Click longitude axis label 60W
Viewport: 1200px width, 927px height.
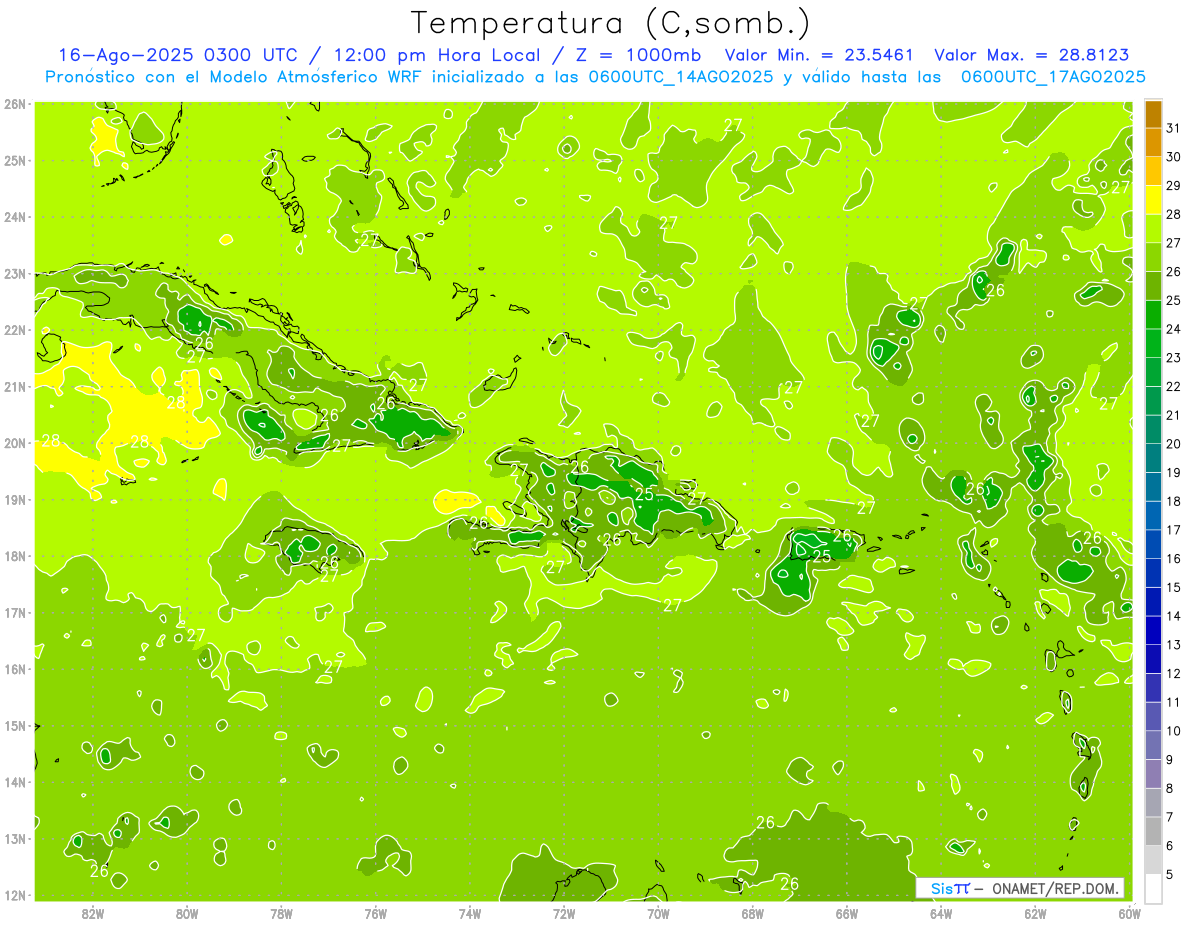pos(1130,913)
